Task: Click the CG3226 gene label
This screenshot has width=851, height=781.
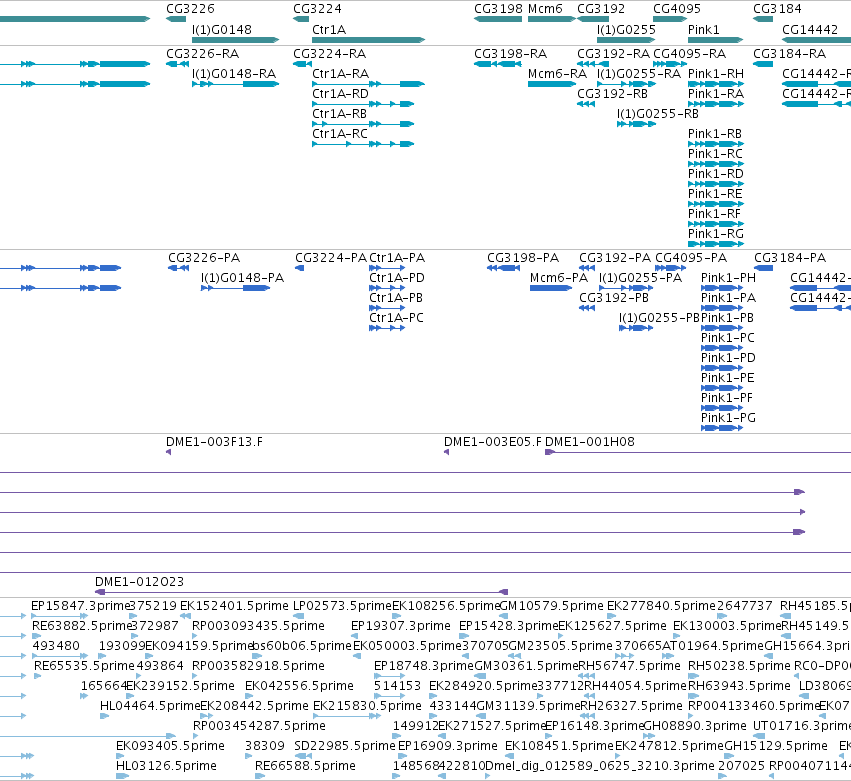Action: click(x=190, y=9)
